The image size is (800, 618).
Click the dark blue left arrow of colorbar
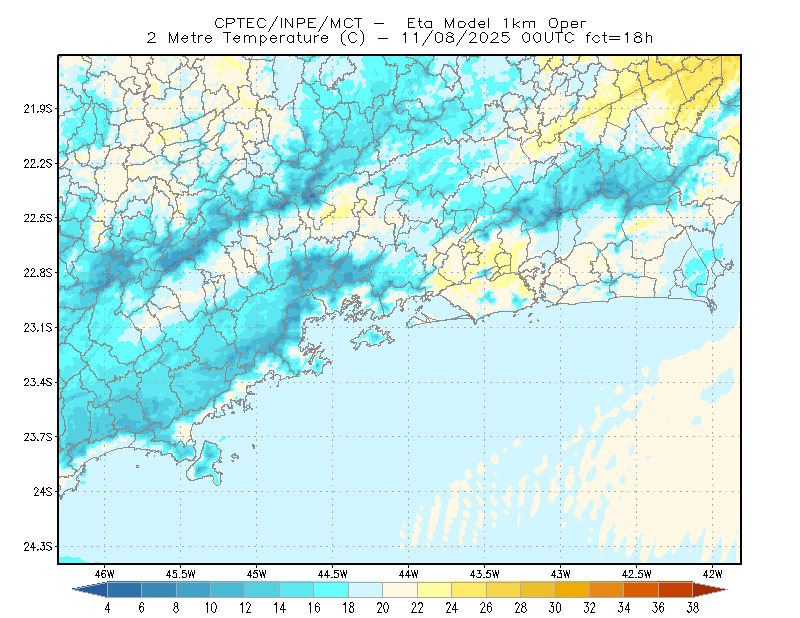pyautogui.click(x=90, y=590)
